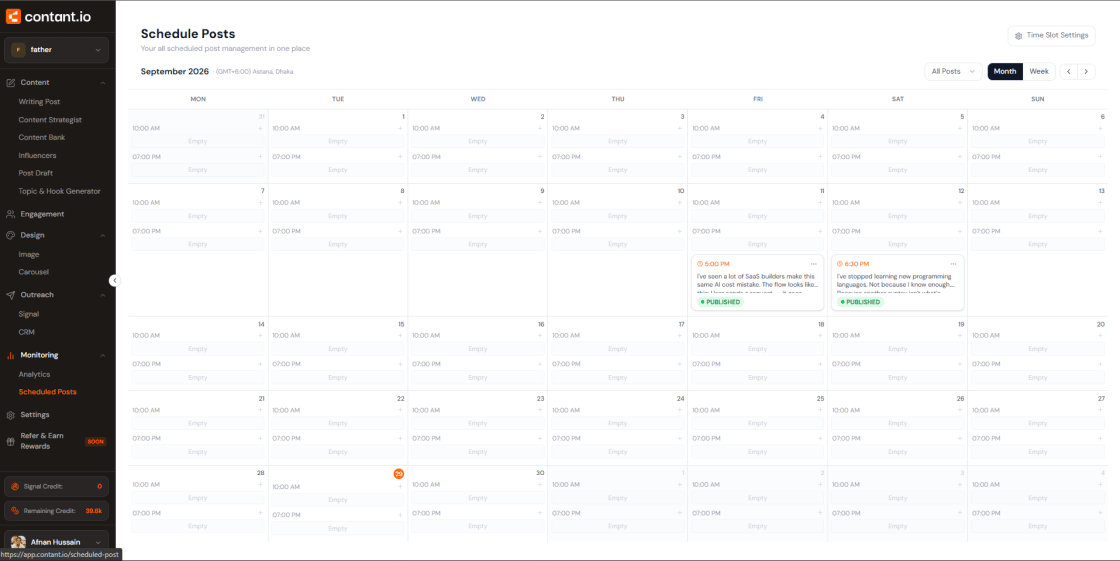This screenshot has width=1120, height=561.
Task: Add post at 10:00 AM on September 29
Action: (x=400, y=487)
